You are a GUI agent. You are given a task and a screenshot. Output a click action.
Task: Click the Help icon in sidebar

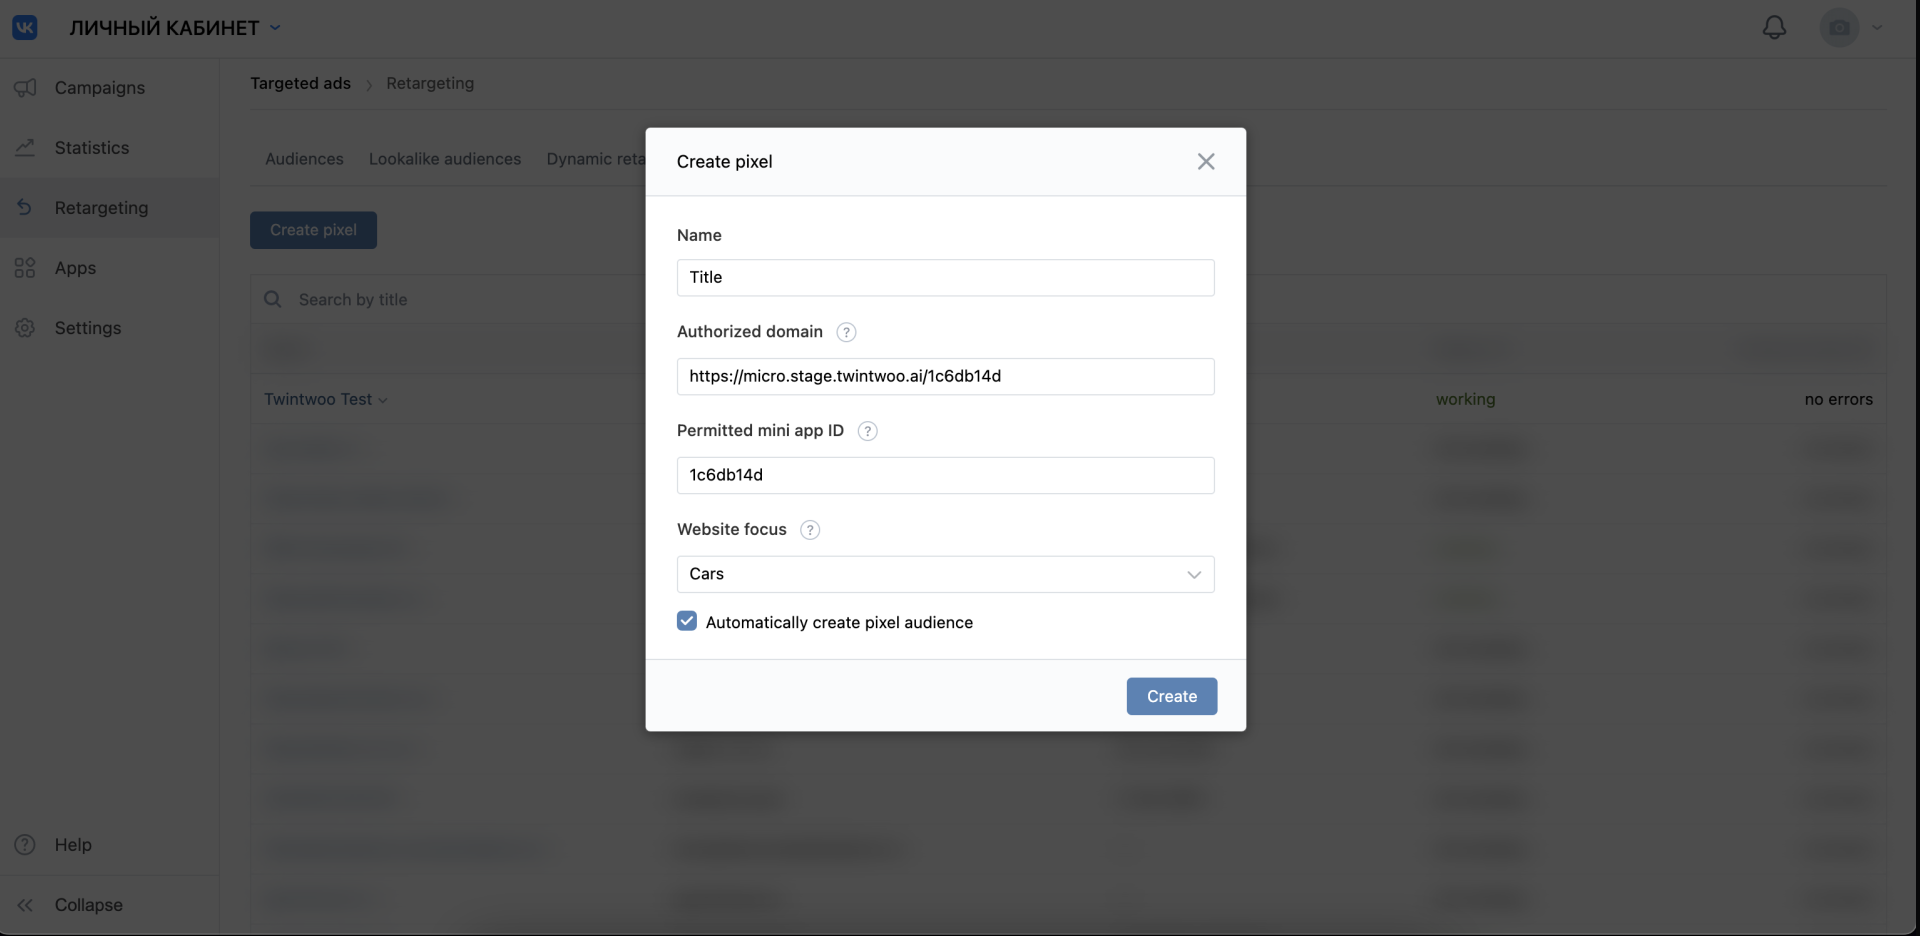pyautogui.click(x=25, y=844)
